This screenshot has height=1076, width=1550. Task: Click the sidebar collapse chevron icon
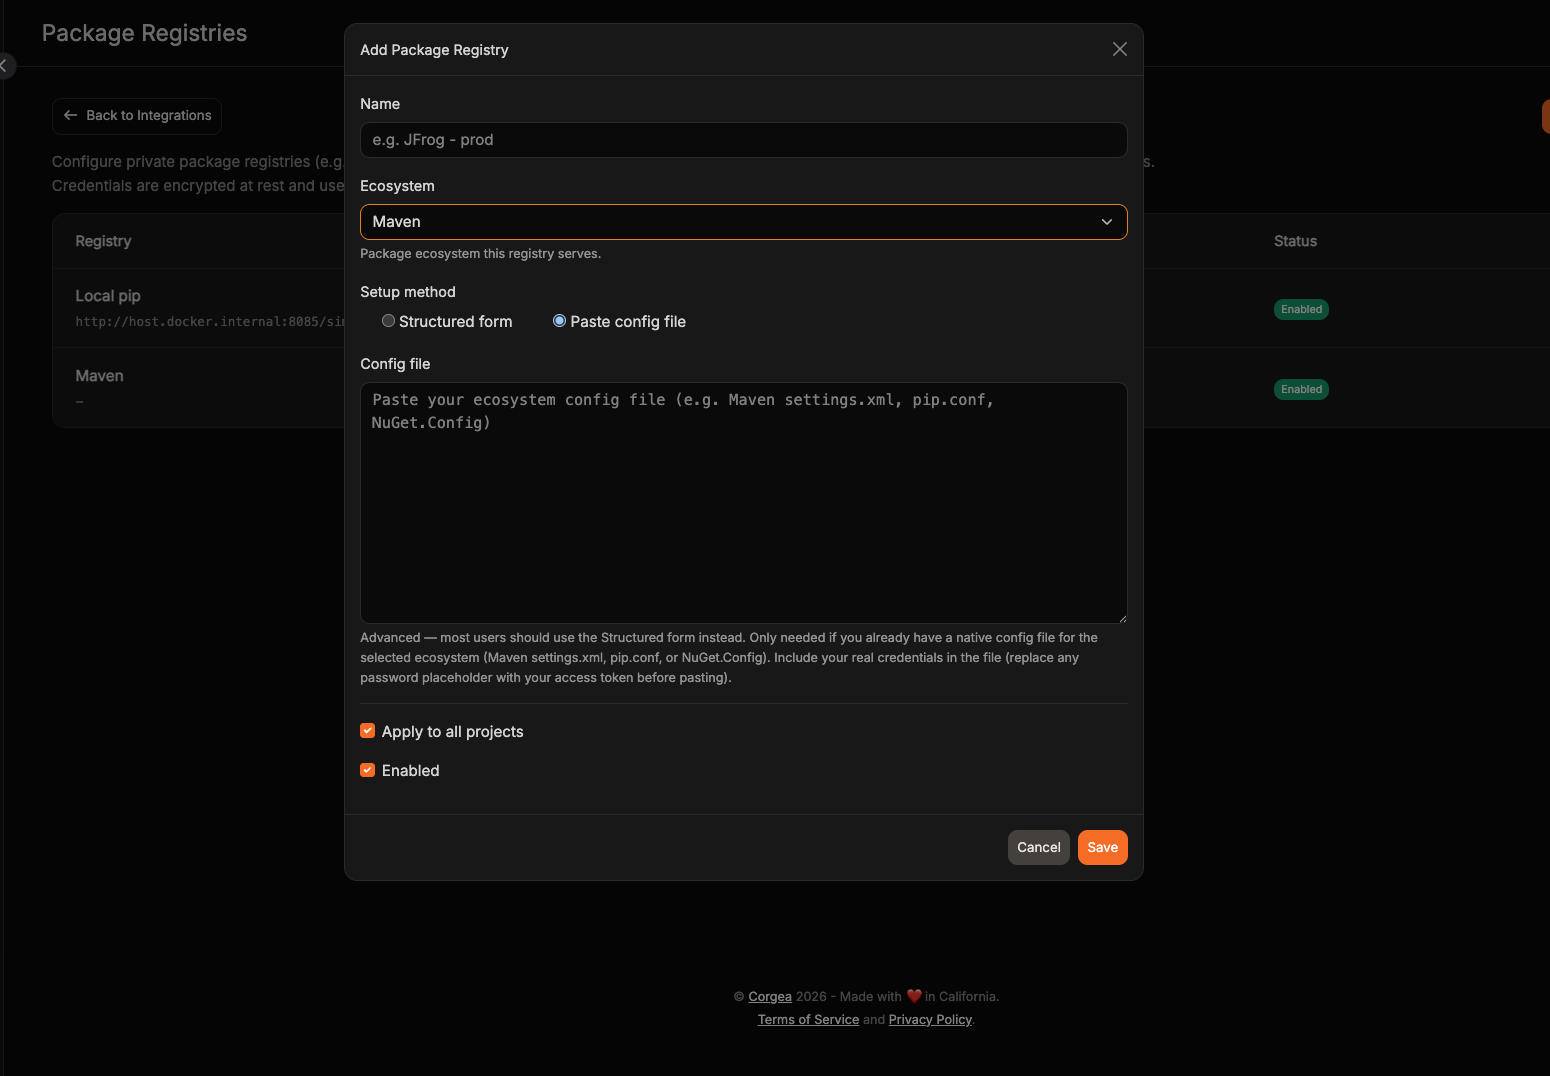pyautogui.click(x=4, y=66)
